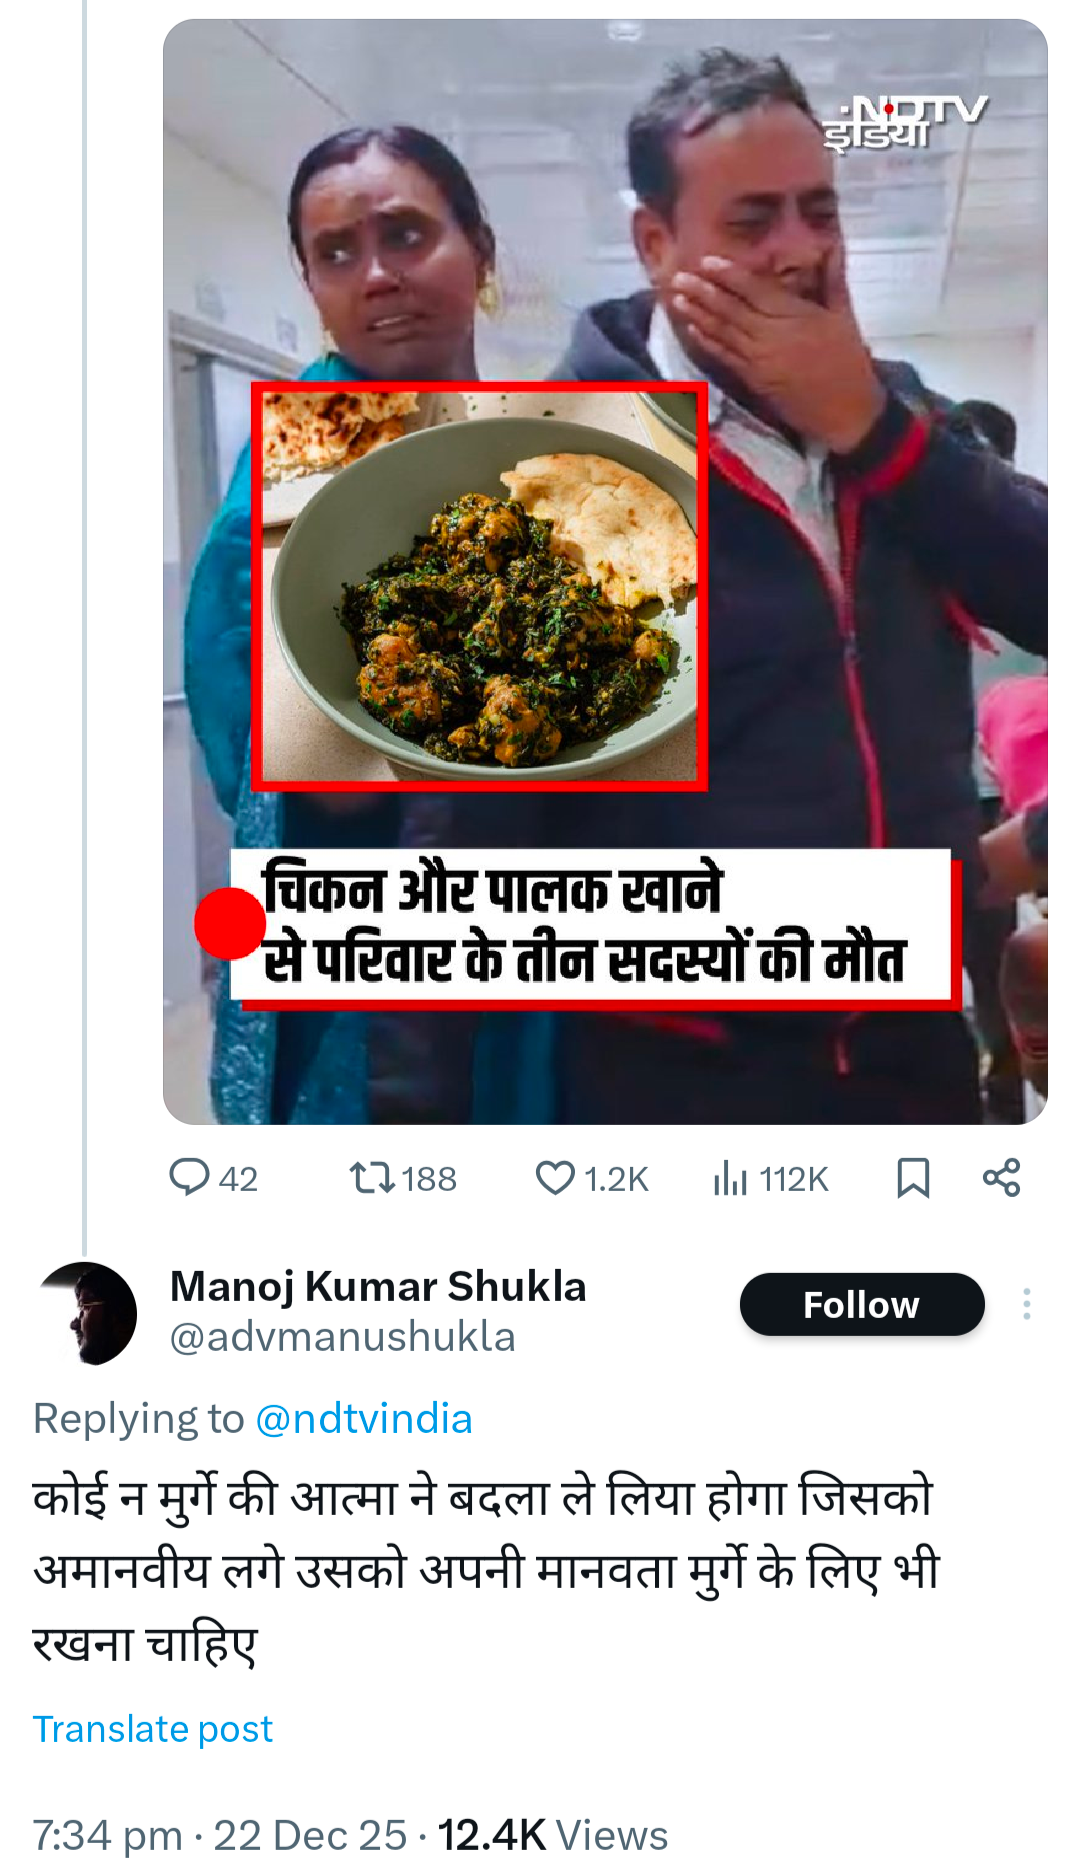Open the view analytics bar-chart icon
1080x1862 pixels.
coord(731,1178)
